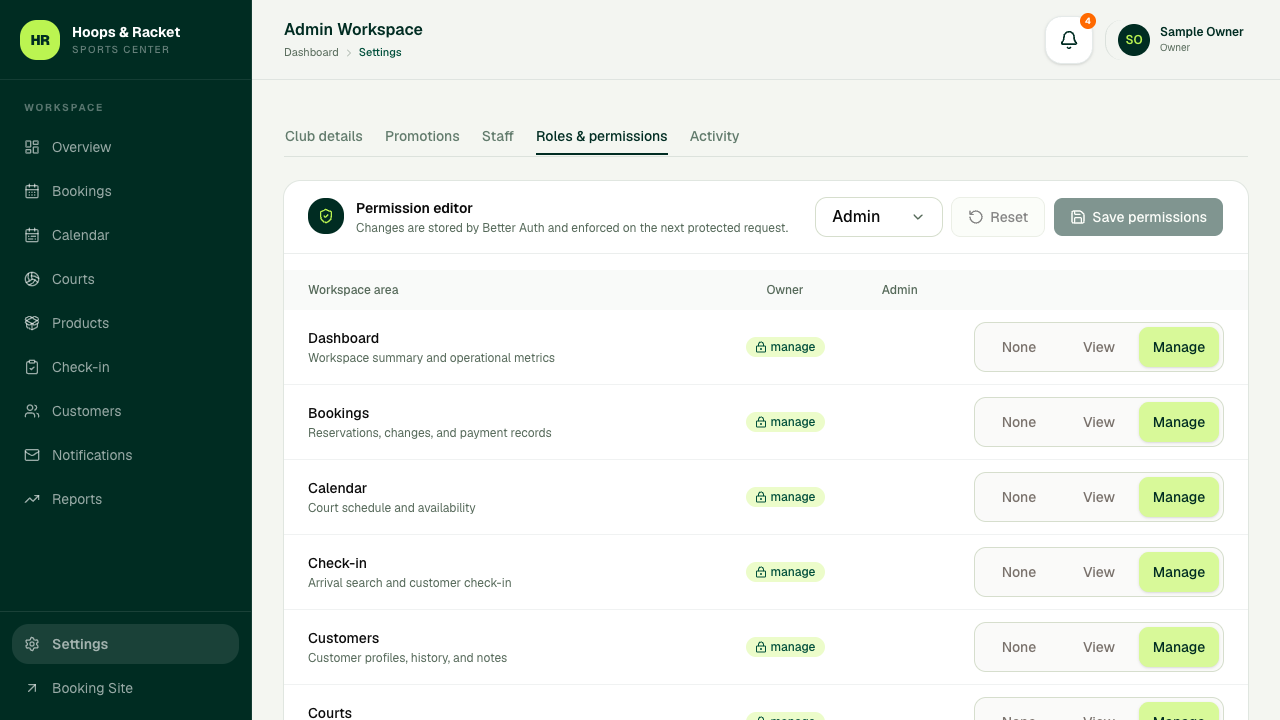Go to Dashboard breadcrumb link
This screenshot has width=1280, height=720.
point(311,52)
